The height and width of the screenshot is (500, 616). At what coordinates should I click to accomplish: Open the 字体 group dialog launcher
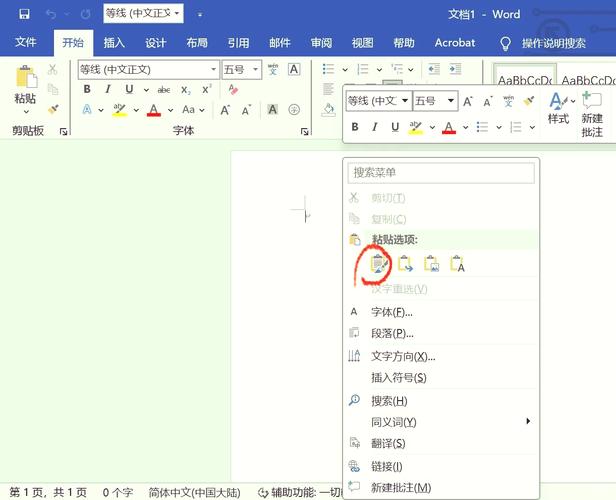coord(304,131)
